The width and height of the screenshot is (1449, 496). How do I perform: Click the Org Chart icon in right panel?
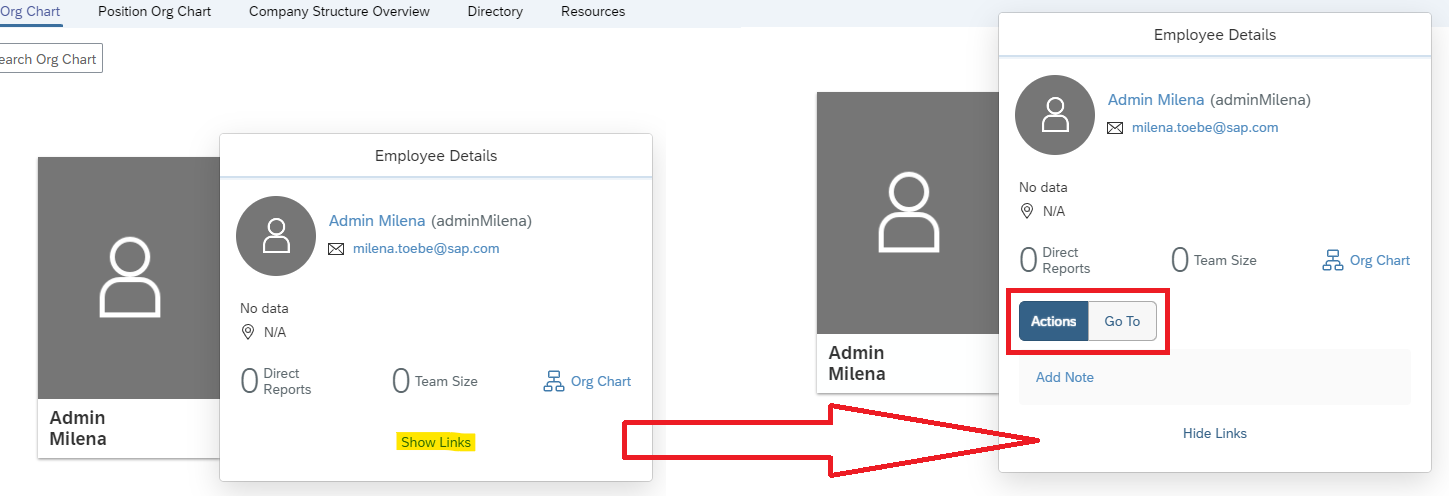(x=1332, y=261)
